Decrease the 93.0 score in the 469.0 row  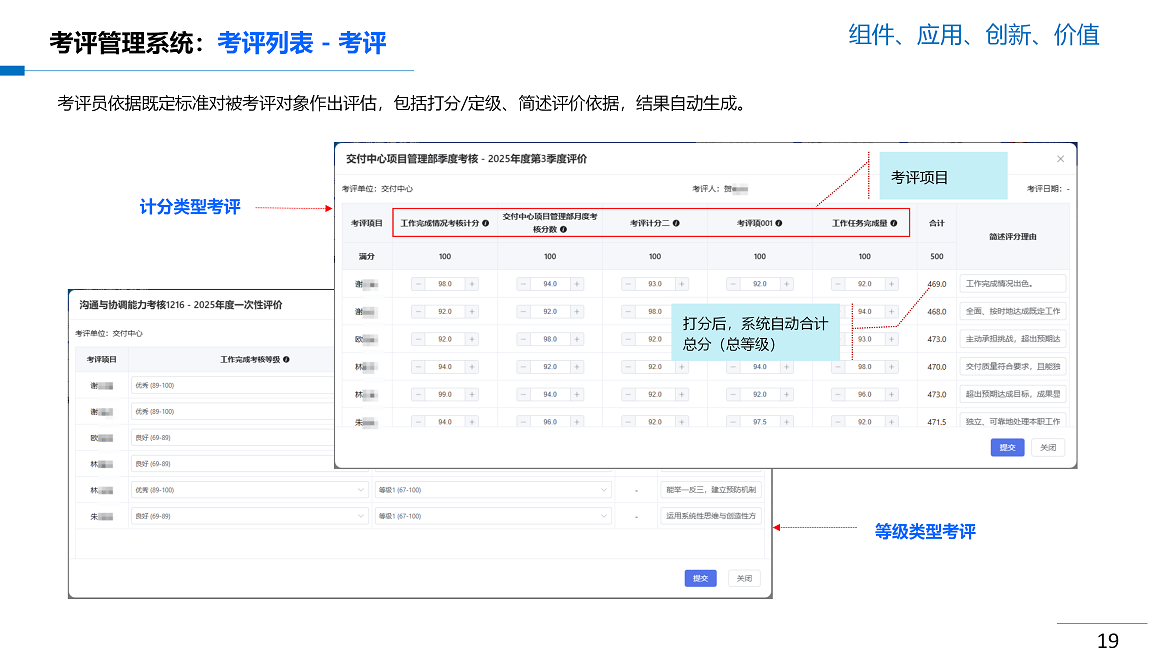tap(628, 284)
